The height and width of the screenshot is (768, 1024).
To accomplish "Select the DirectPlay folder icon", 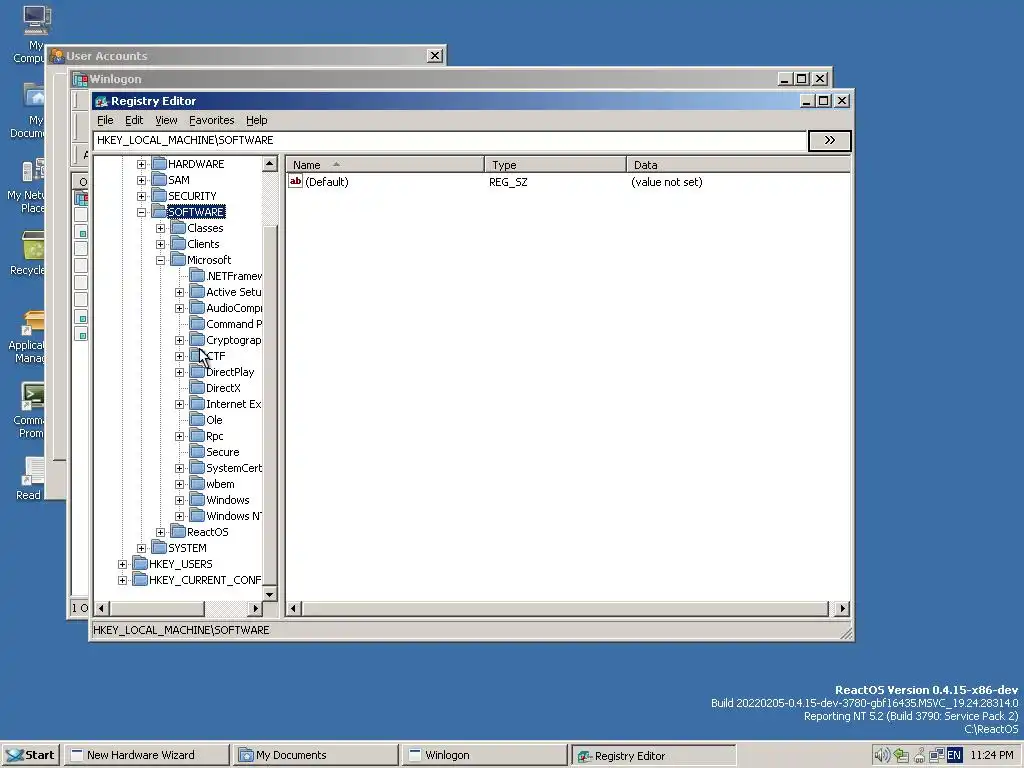I will [197, 372].
